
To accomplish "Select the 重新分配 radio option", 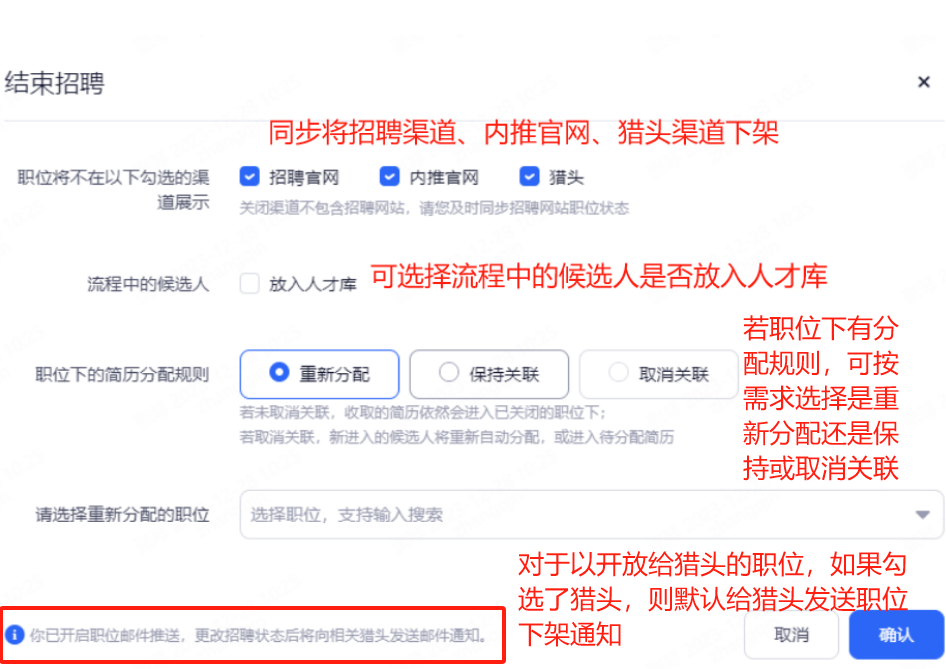I will [x=319, y=374].
